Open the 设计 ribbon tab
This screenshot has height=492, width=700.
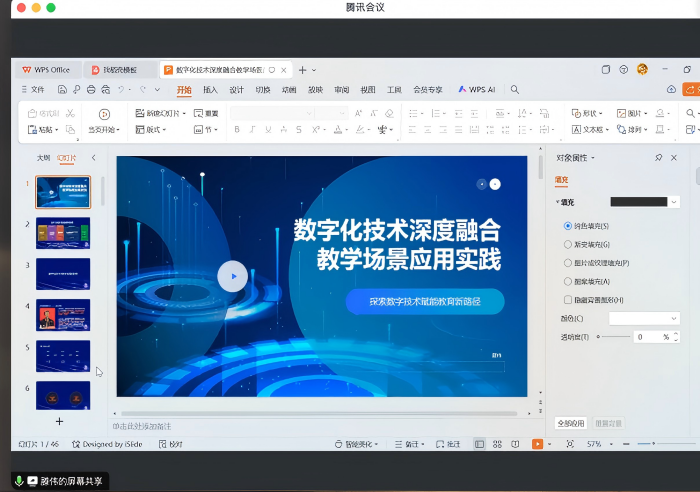coord(236,89)
